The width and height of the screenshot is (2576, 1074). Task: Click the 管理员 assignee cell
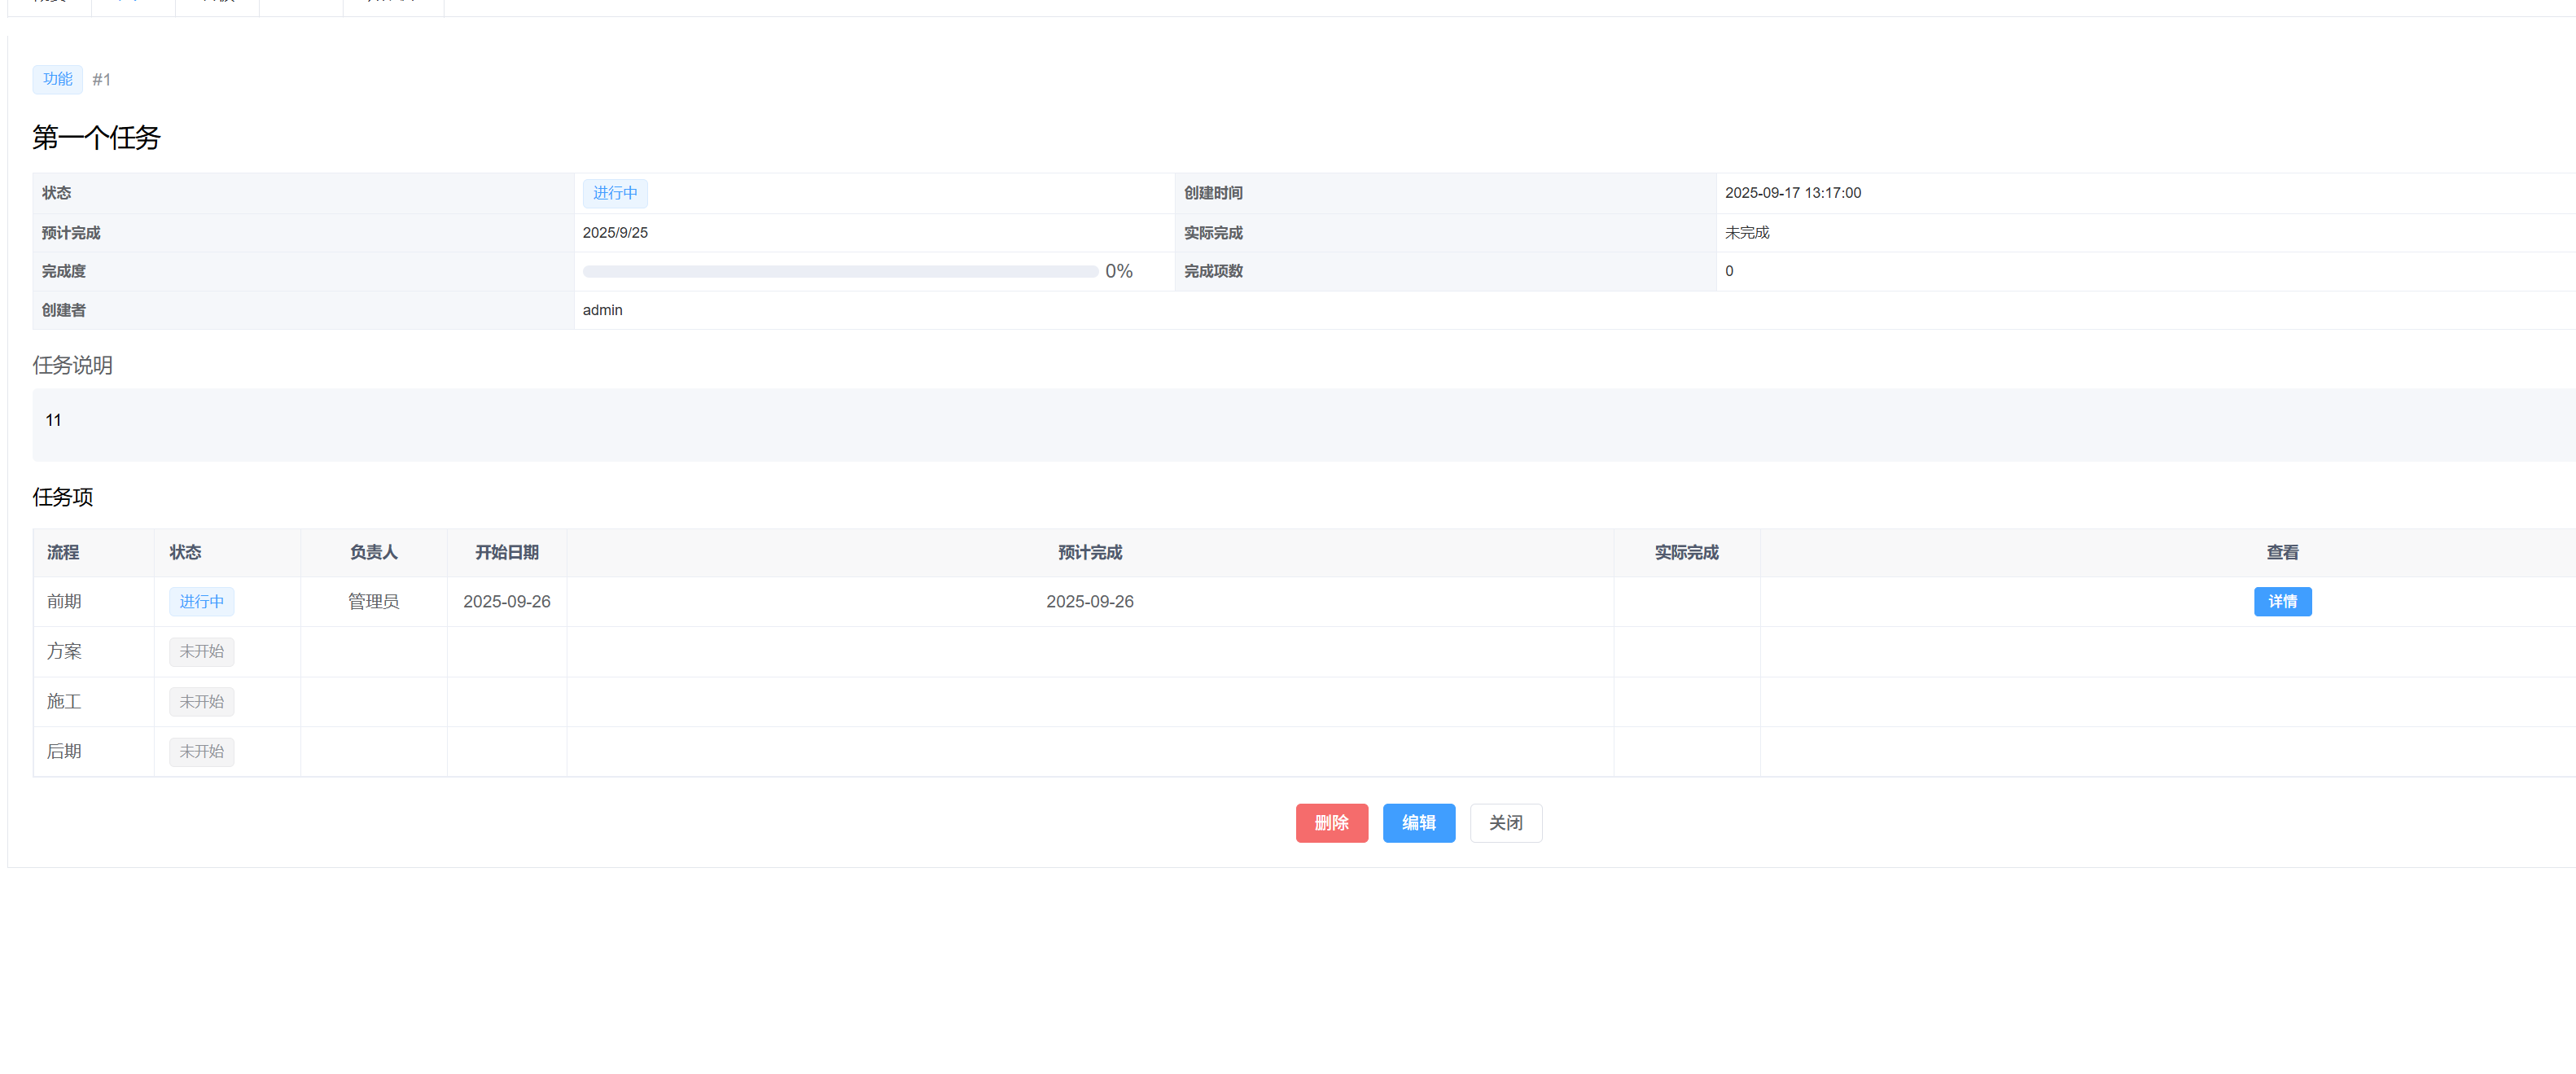click(x=373, y=601)
